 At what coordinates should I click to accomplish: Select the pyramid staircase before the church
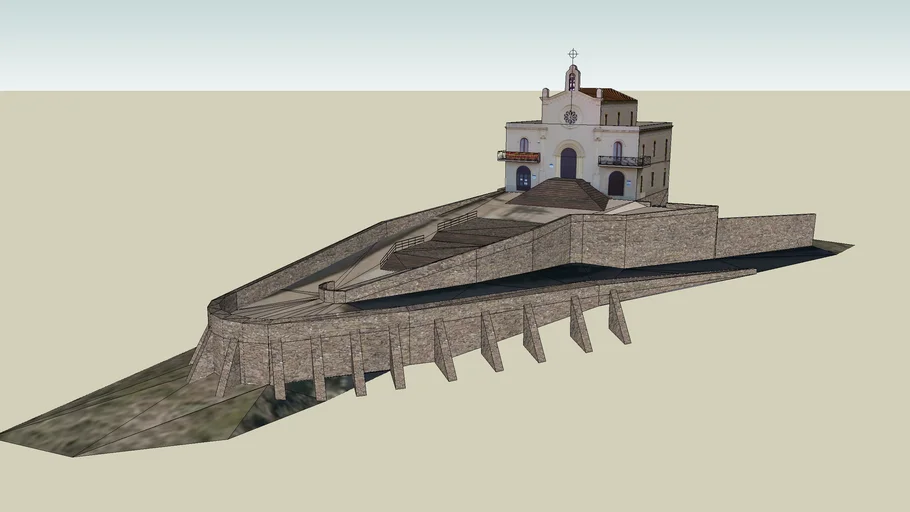[564, 194]
